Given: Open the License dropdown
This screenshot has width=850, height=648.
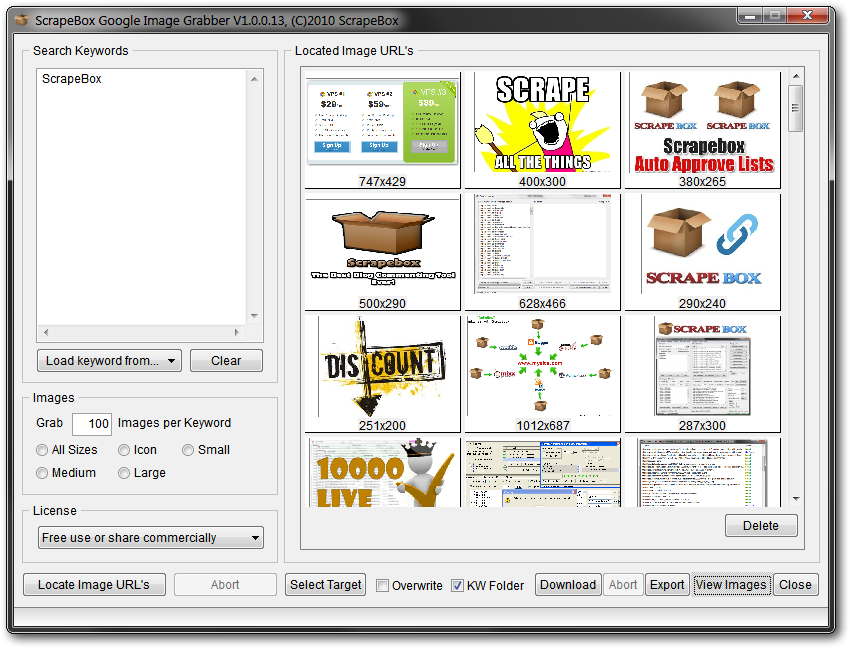Looking at the screenshot, I should tap(150, 538).
